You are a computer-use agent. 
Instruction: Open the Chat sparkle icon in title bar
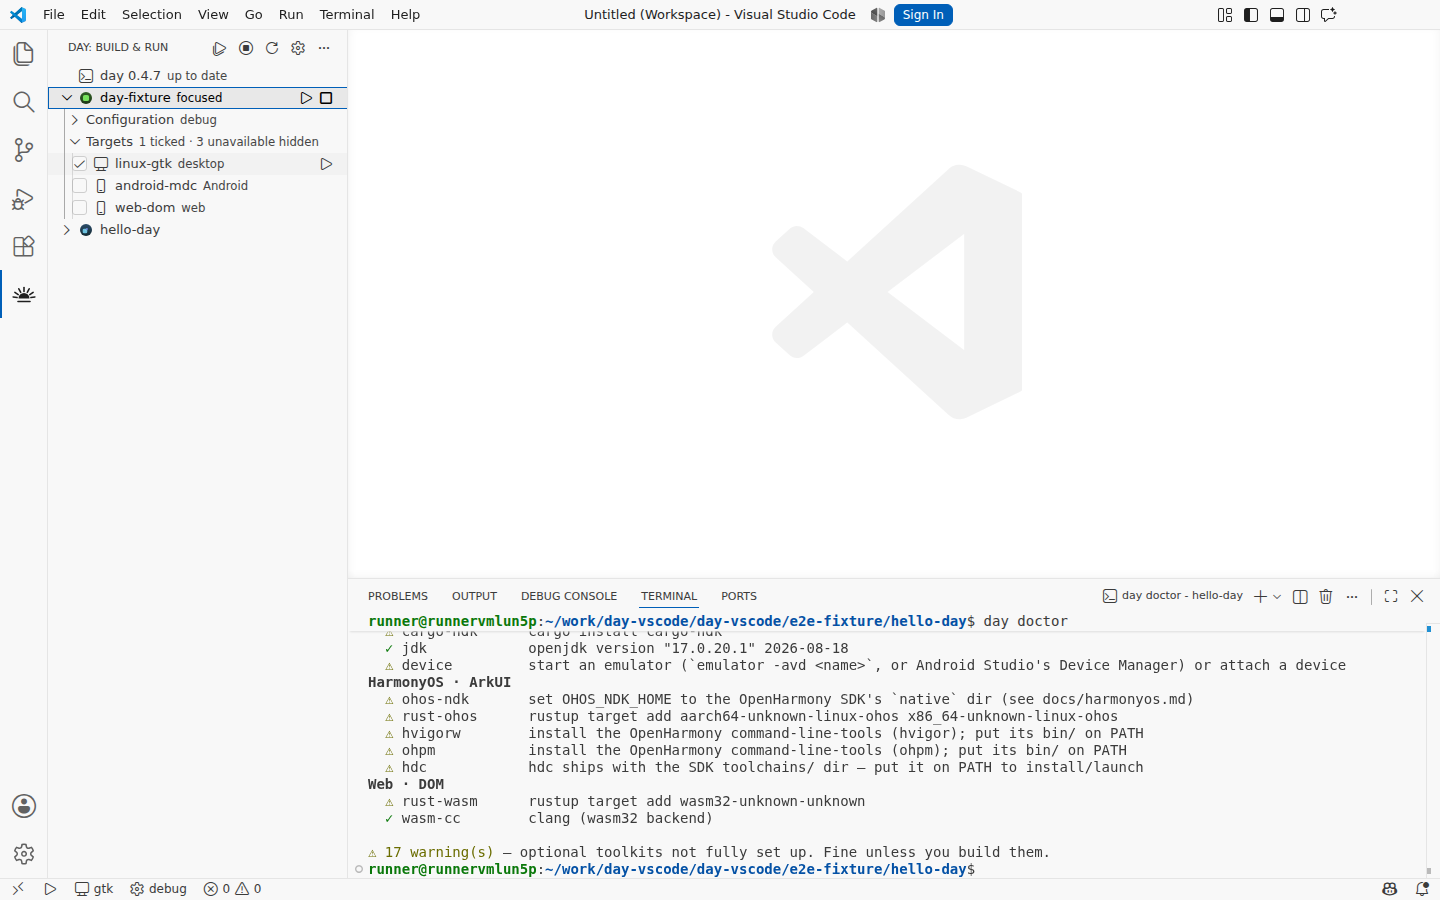(1329, 15)
